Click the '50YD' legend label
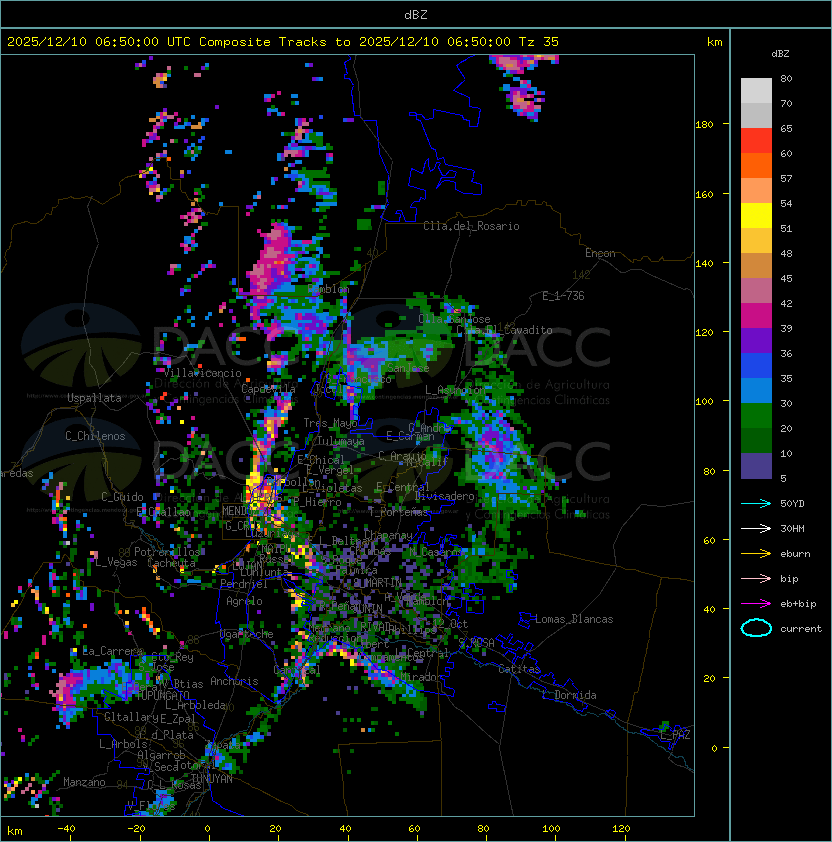The width and height of the screenshot is (832, 842). tap(792, 504)
